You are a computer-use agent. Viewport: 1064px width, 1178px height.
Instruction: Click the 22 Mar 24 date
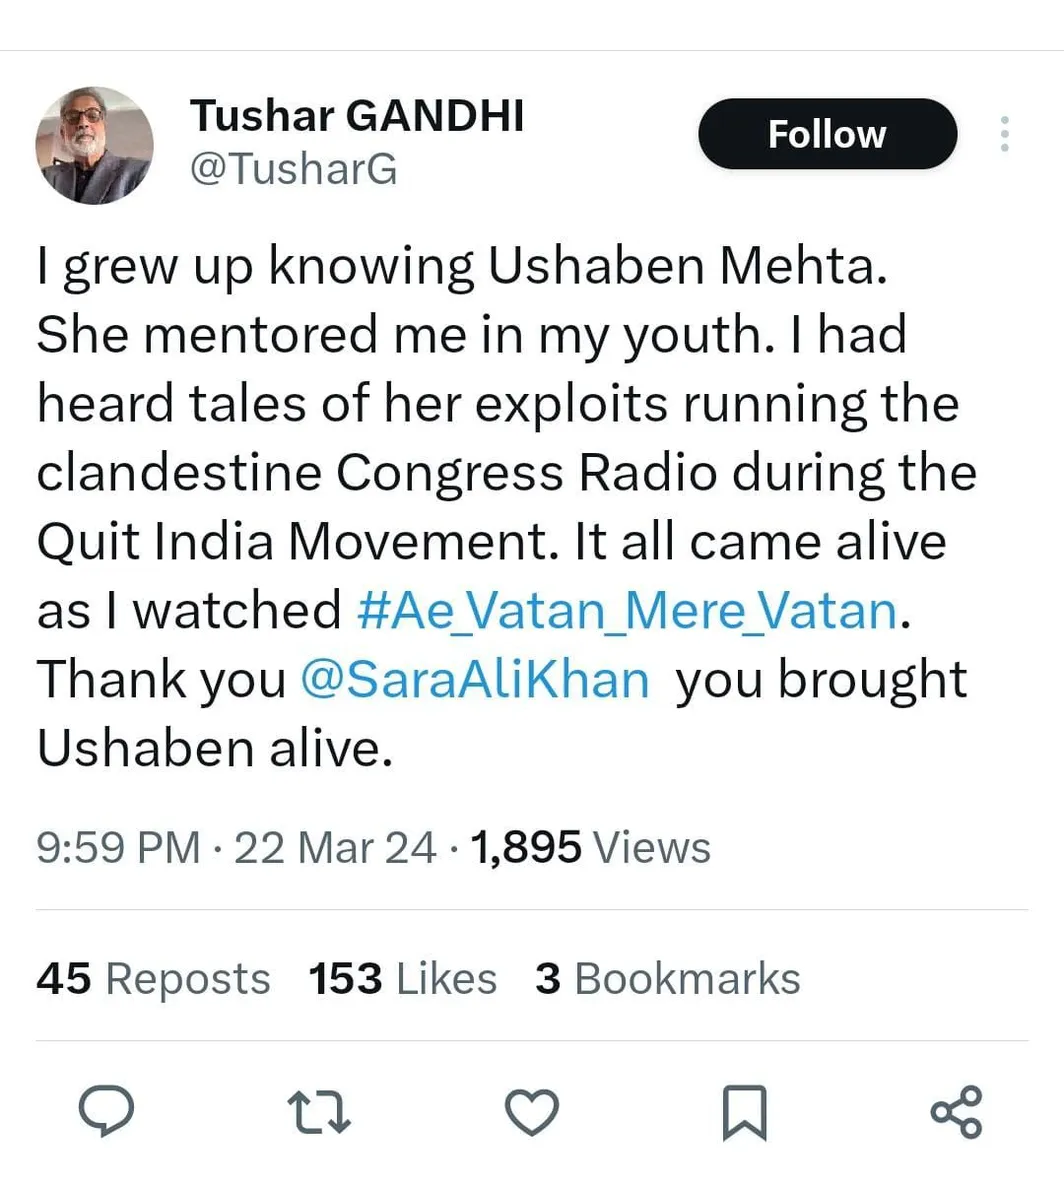pyautogui.click(x=334, y=848)
